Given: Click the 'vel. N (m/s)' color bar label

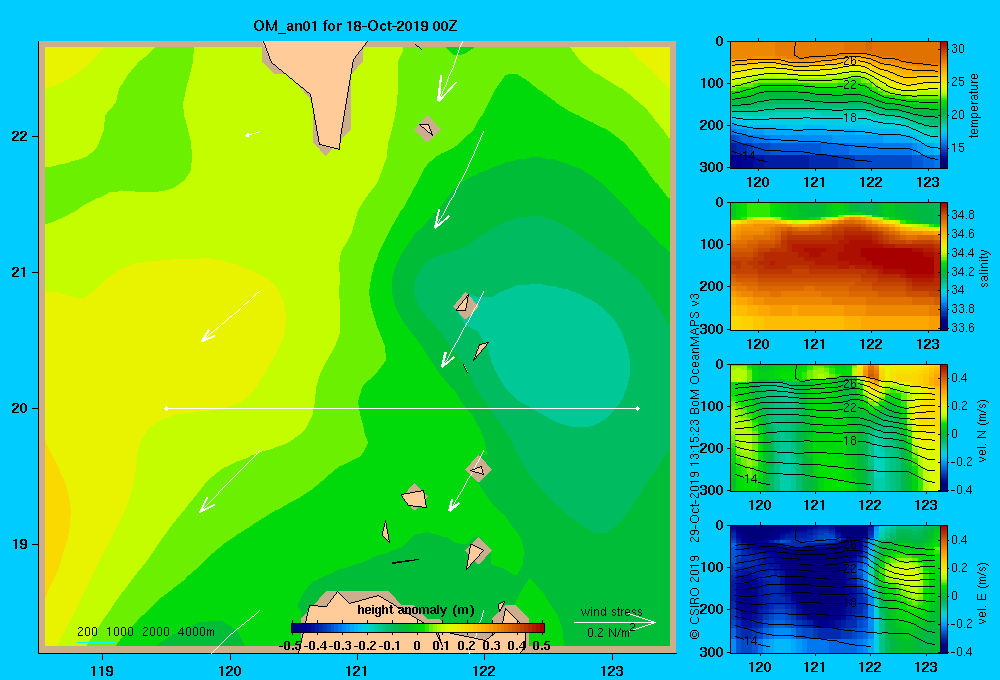Looking at the screenshot, I should [x=982, y=431].
